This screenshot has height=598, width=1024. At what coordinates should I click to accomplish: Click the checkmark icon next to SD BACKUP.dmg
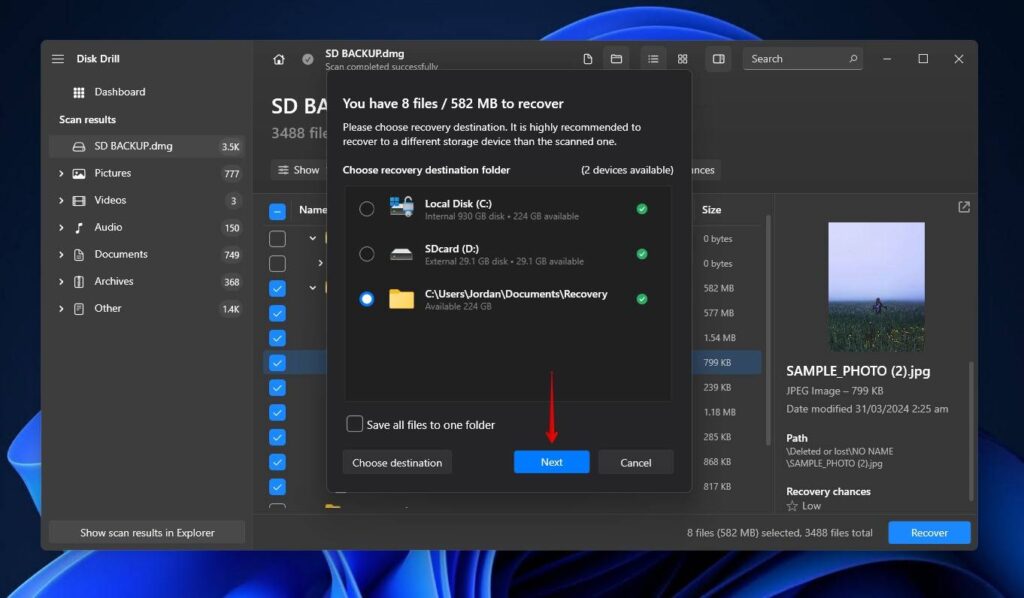[x=305, y=58]
